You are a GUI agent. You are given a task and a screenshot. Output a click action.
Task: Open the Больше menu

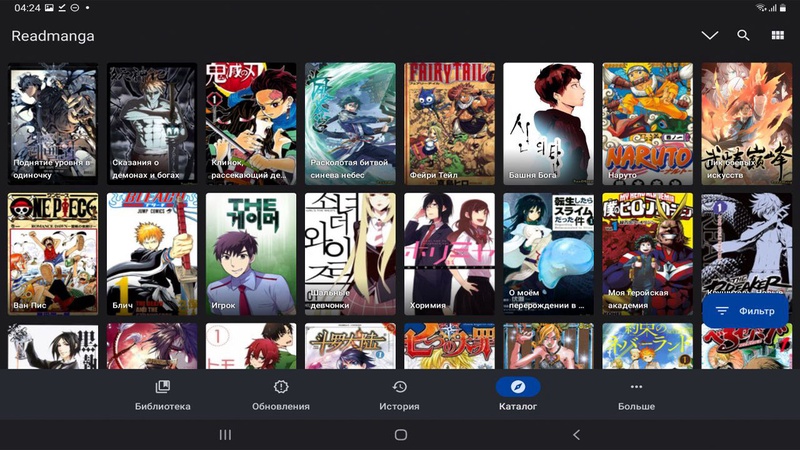636,395
